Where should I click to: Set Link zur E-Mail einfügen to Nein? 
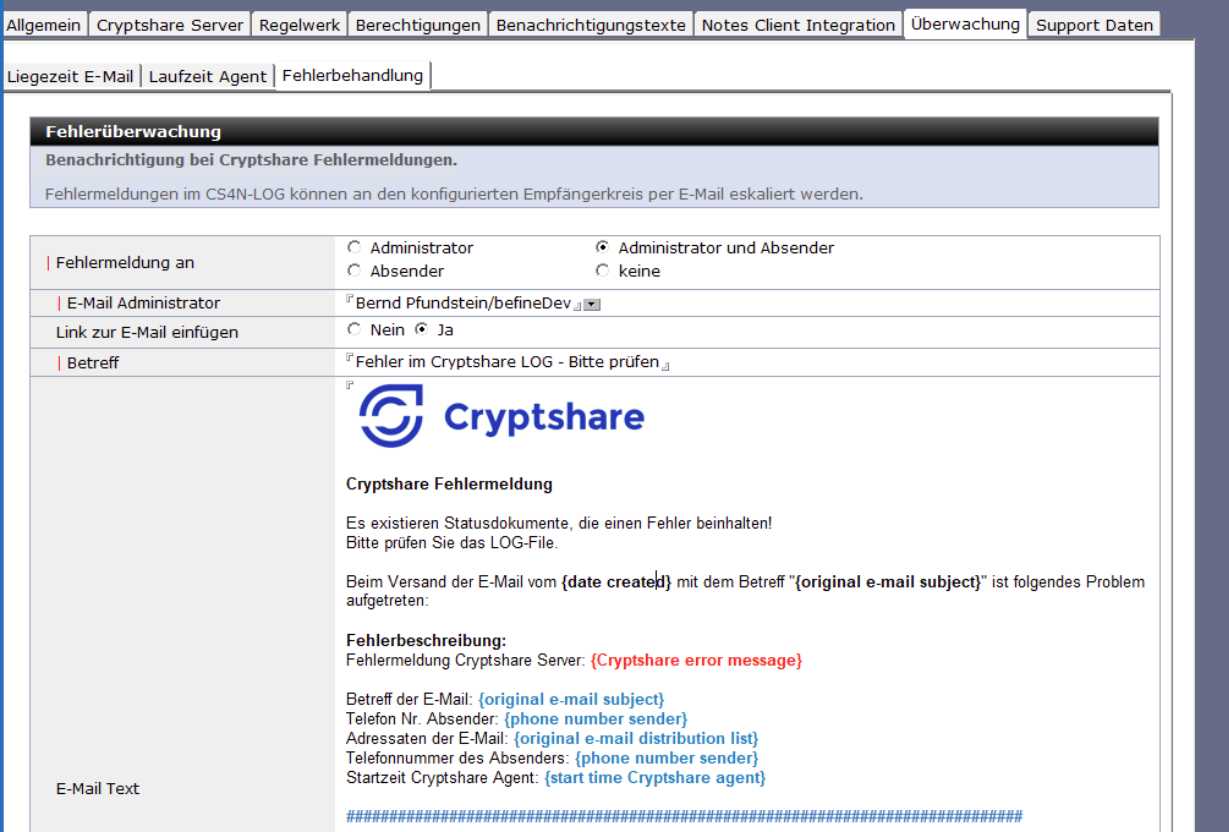353,330
